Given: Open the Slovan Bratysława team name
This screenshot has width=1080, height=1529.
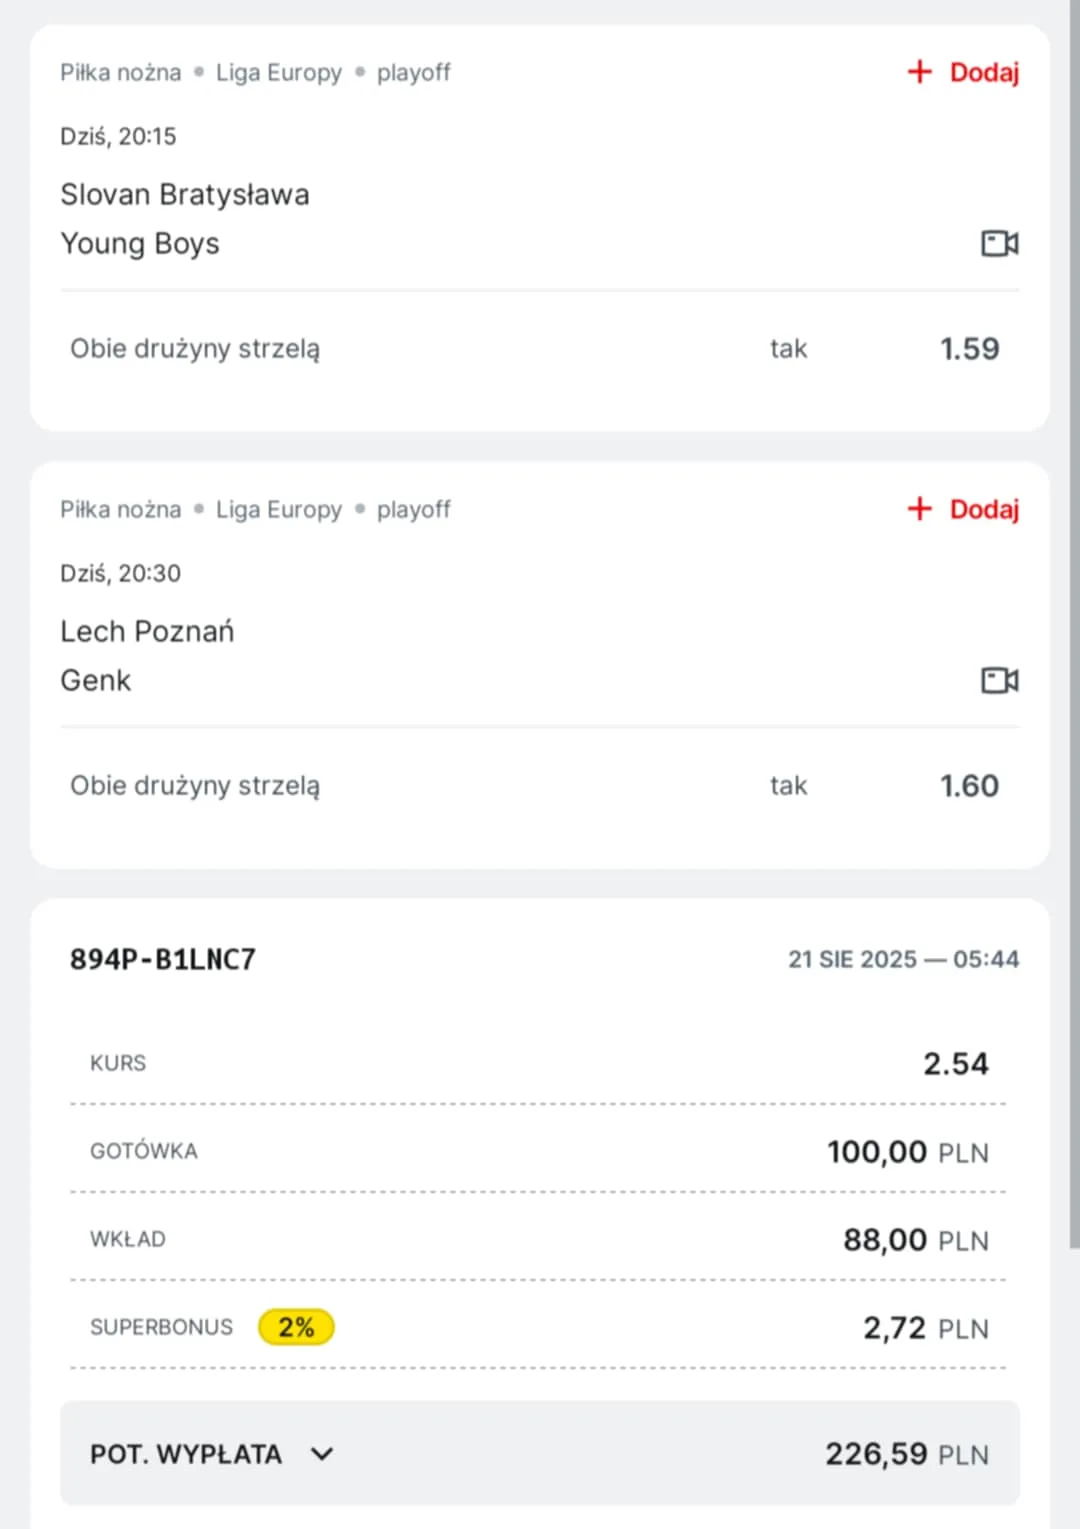Looking at the screenshot, I should click(x=185, y=194).
